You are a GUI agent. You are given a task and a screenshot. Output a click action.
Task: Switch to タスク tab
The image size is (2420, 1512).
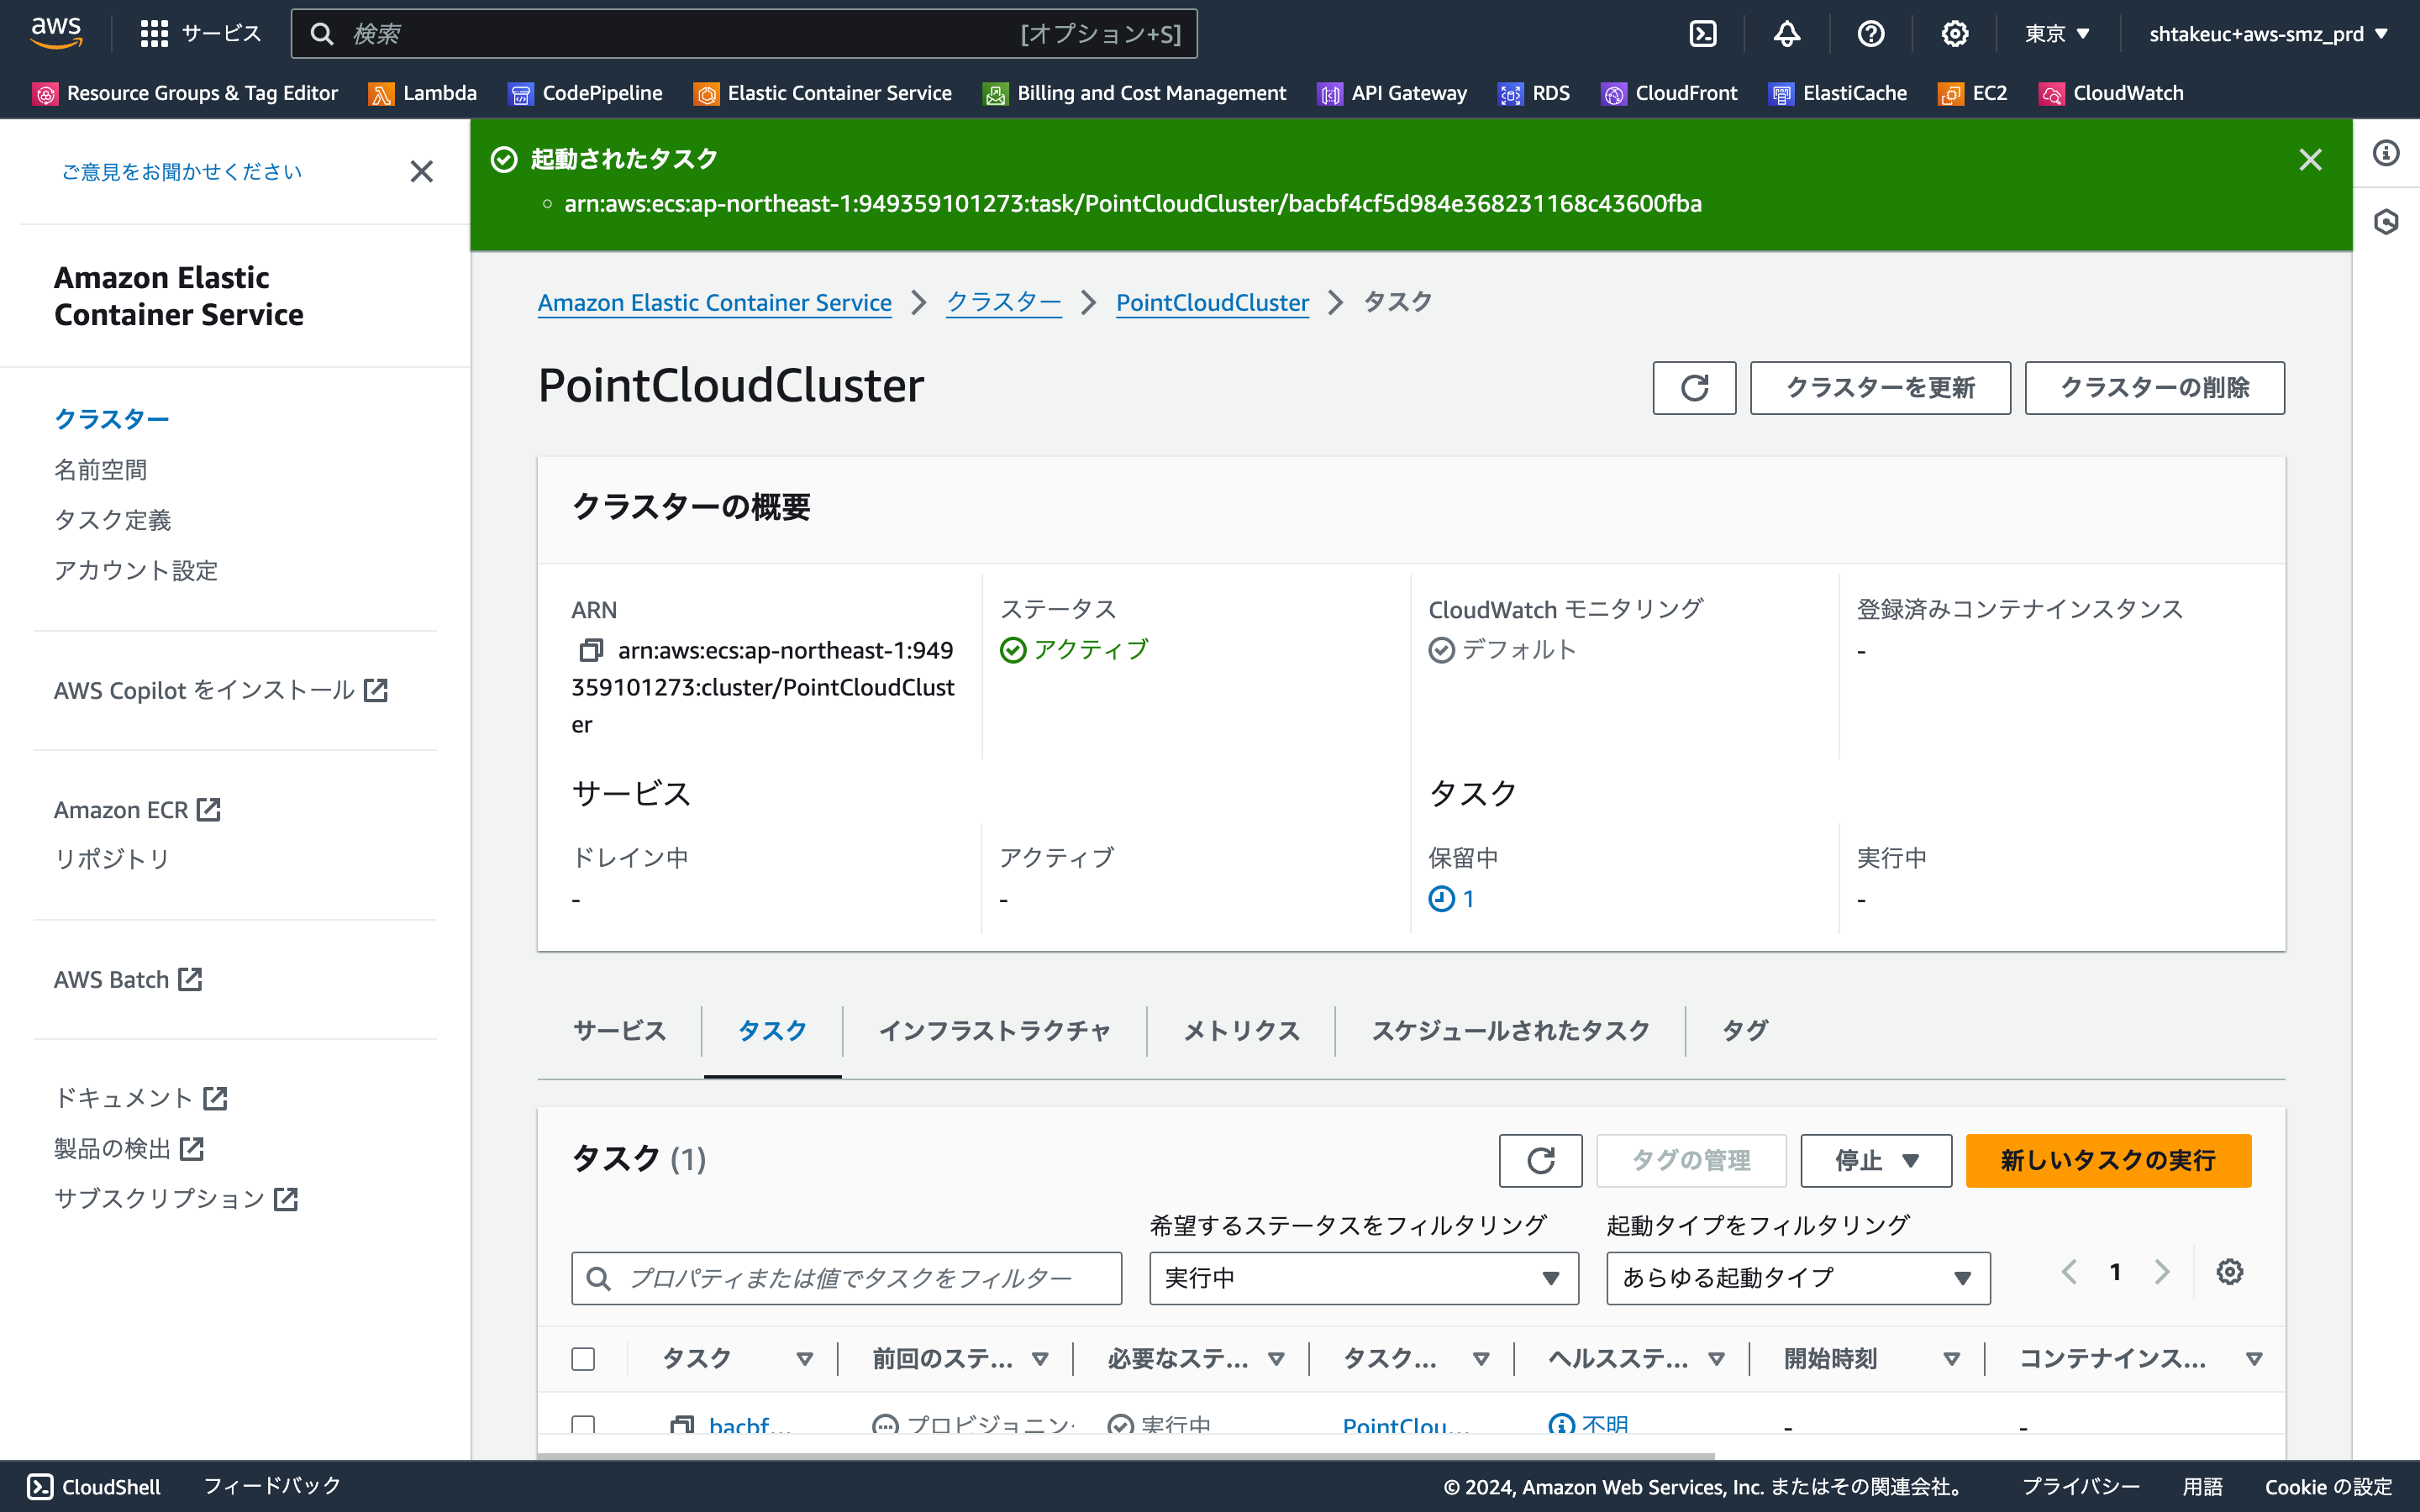coord(772,1031)
